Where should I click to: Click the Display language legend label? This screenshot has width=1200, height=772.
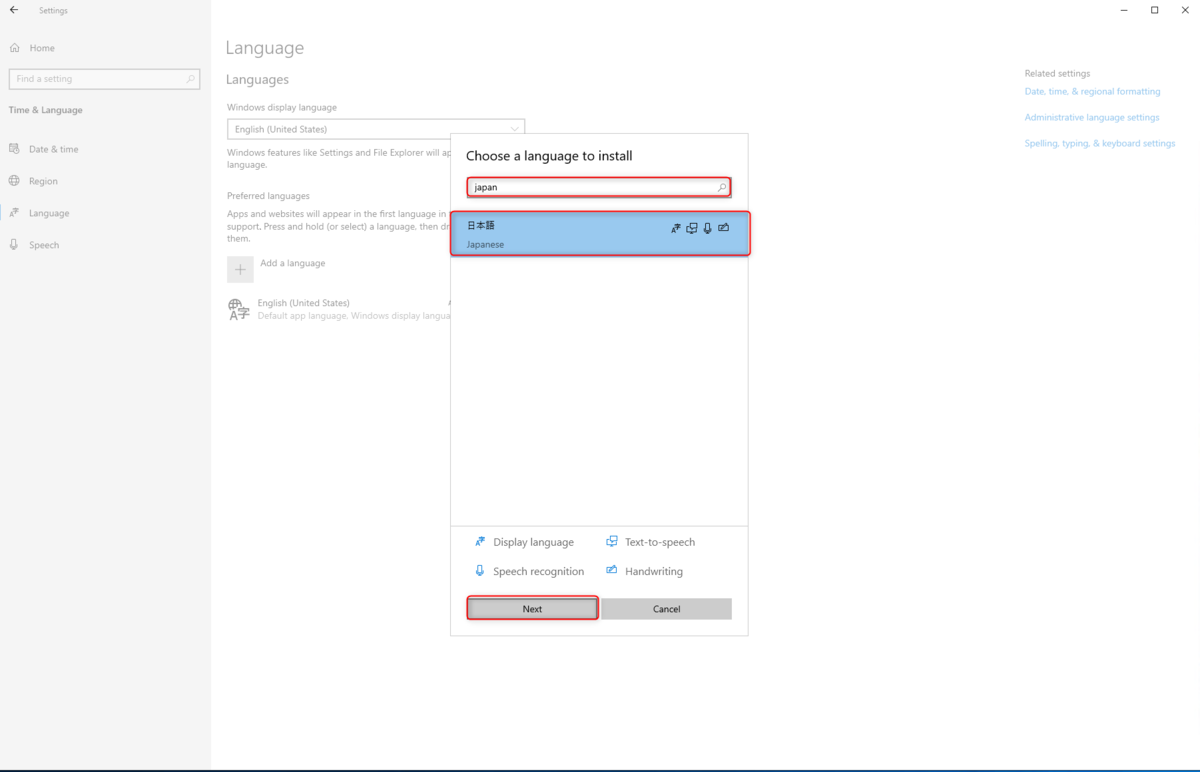pos(533,542)
